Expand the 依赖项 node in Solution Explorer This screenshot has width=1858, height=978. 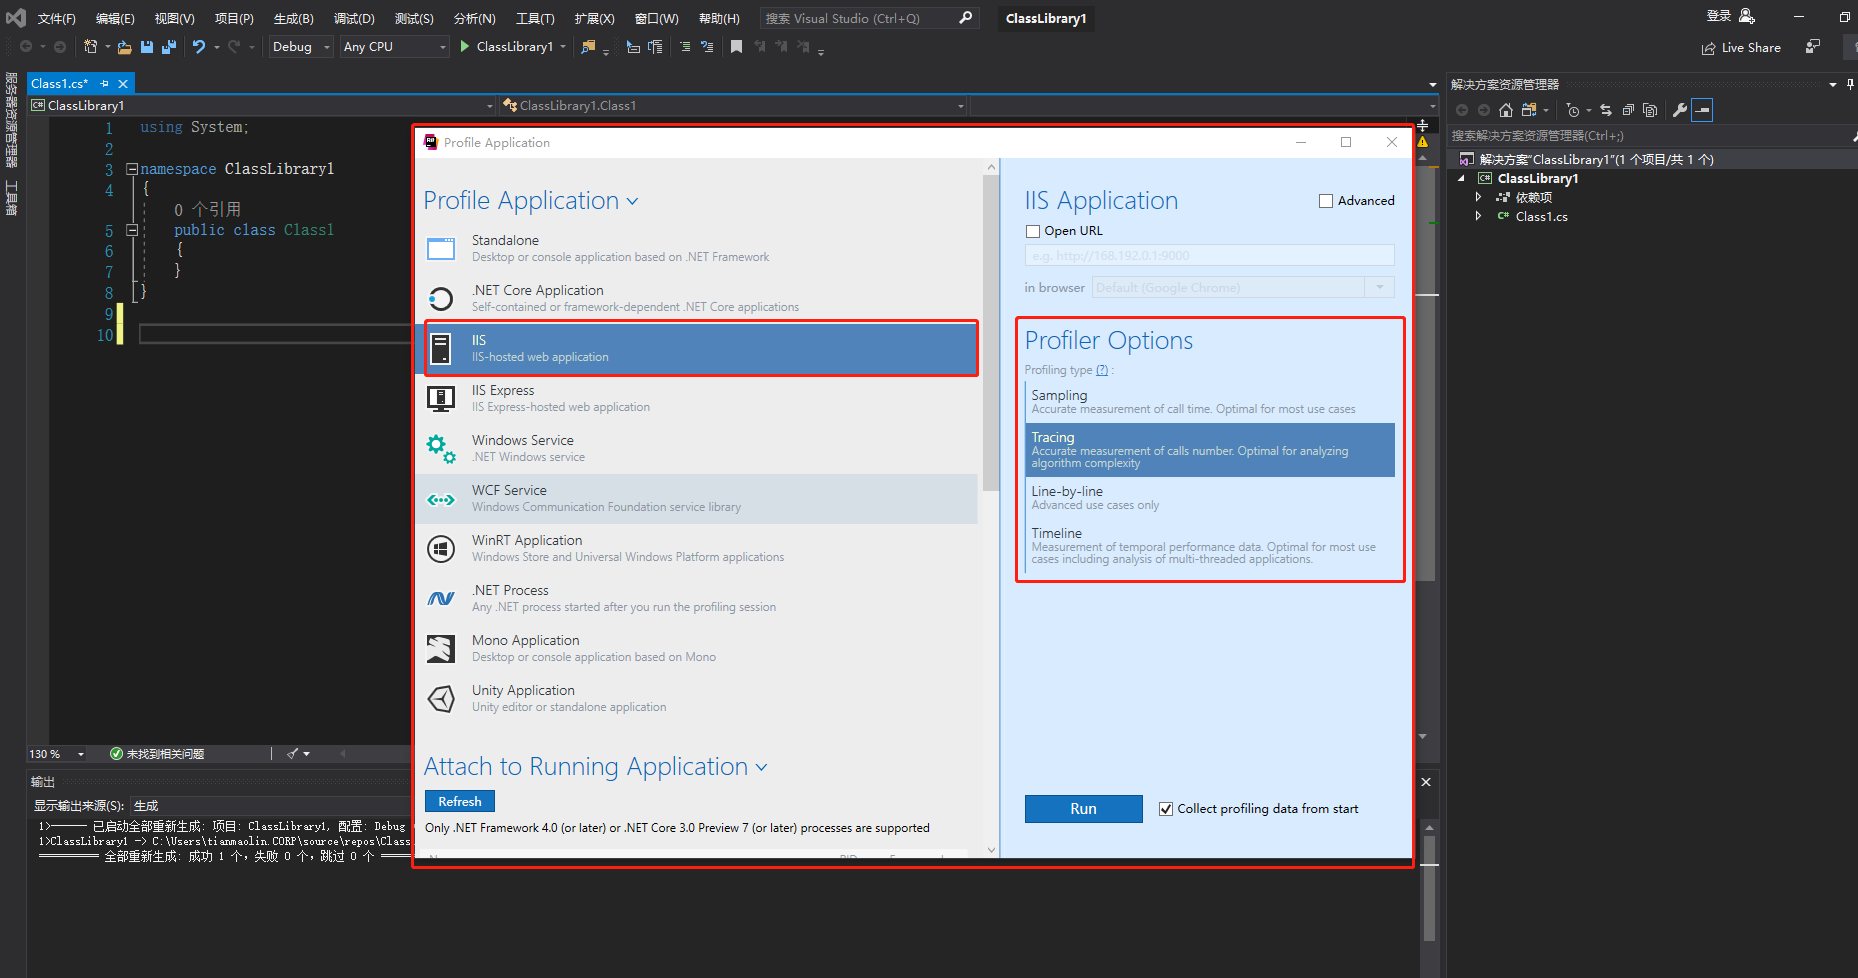[x=1478, y=197]
